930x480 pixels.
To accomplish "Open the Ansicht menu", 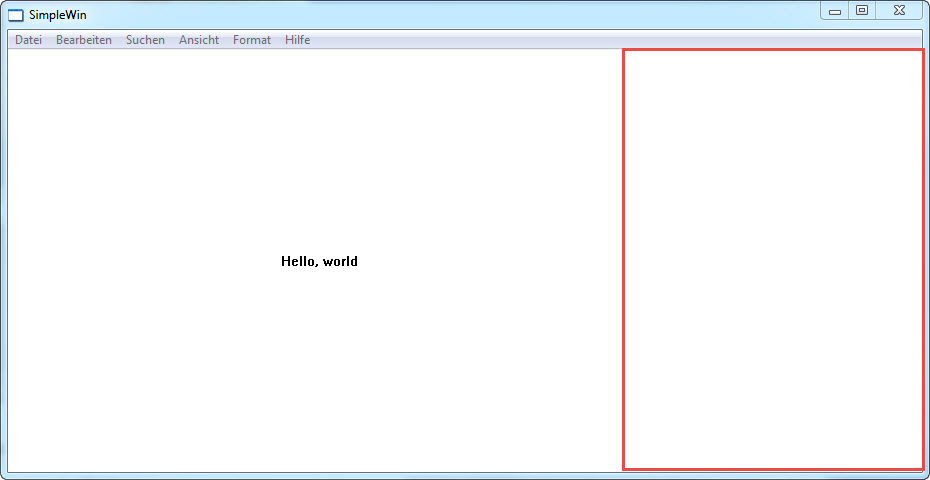I will [x=199, y=40].
